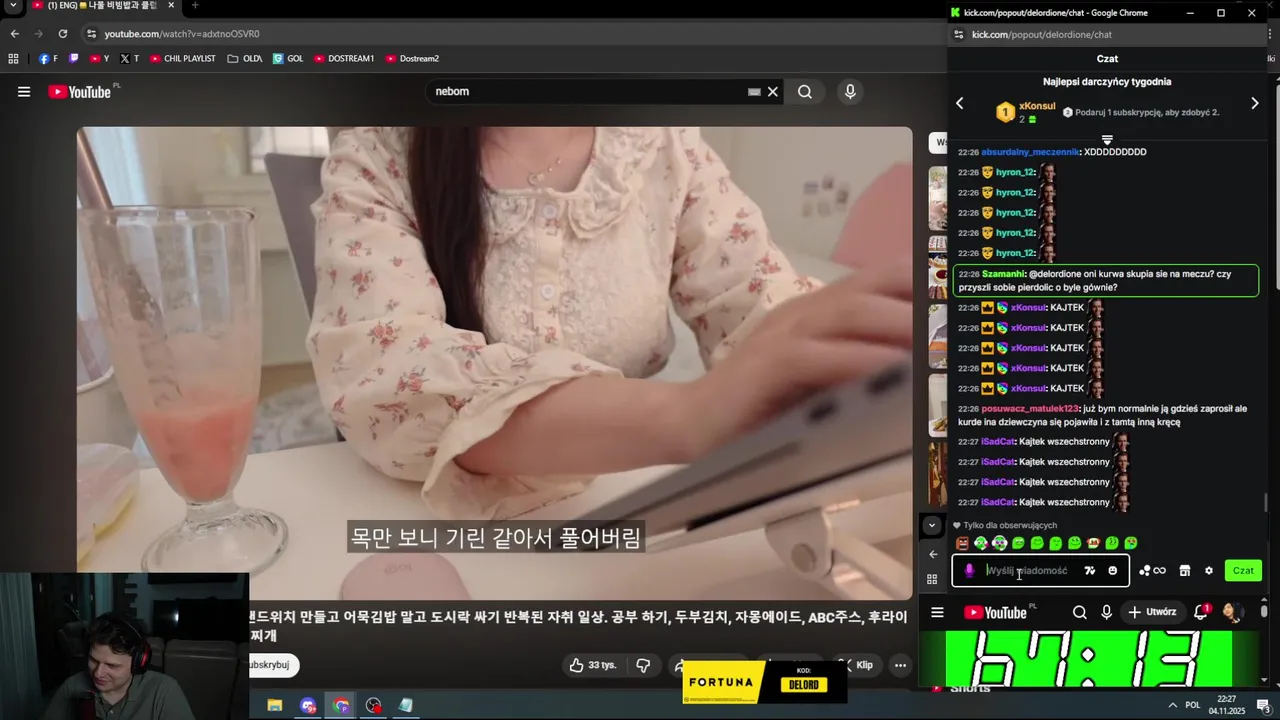
Task: Open xKonsul gifter profile
Action: tap(1037, 106)
